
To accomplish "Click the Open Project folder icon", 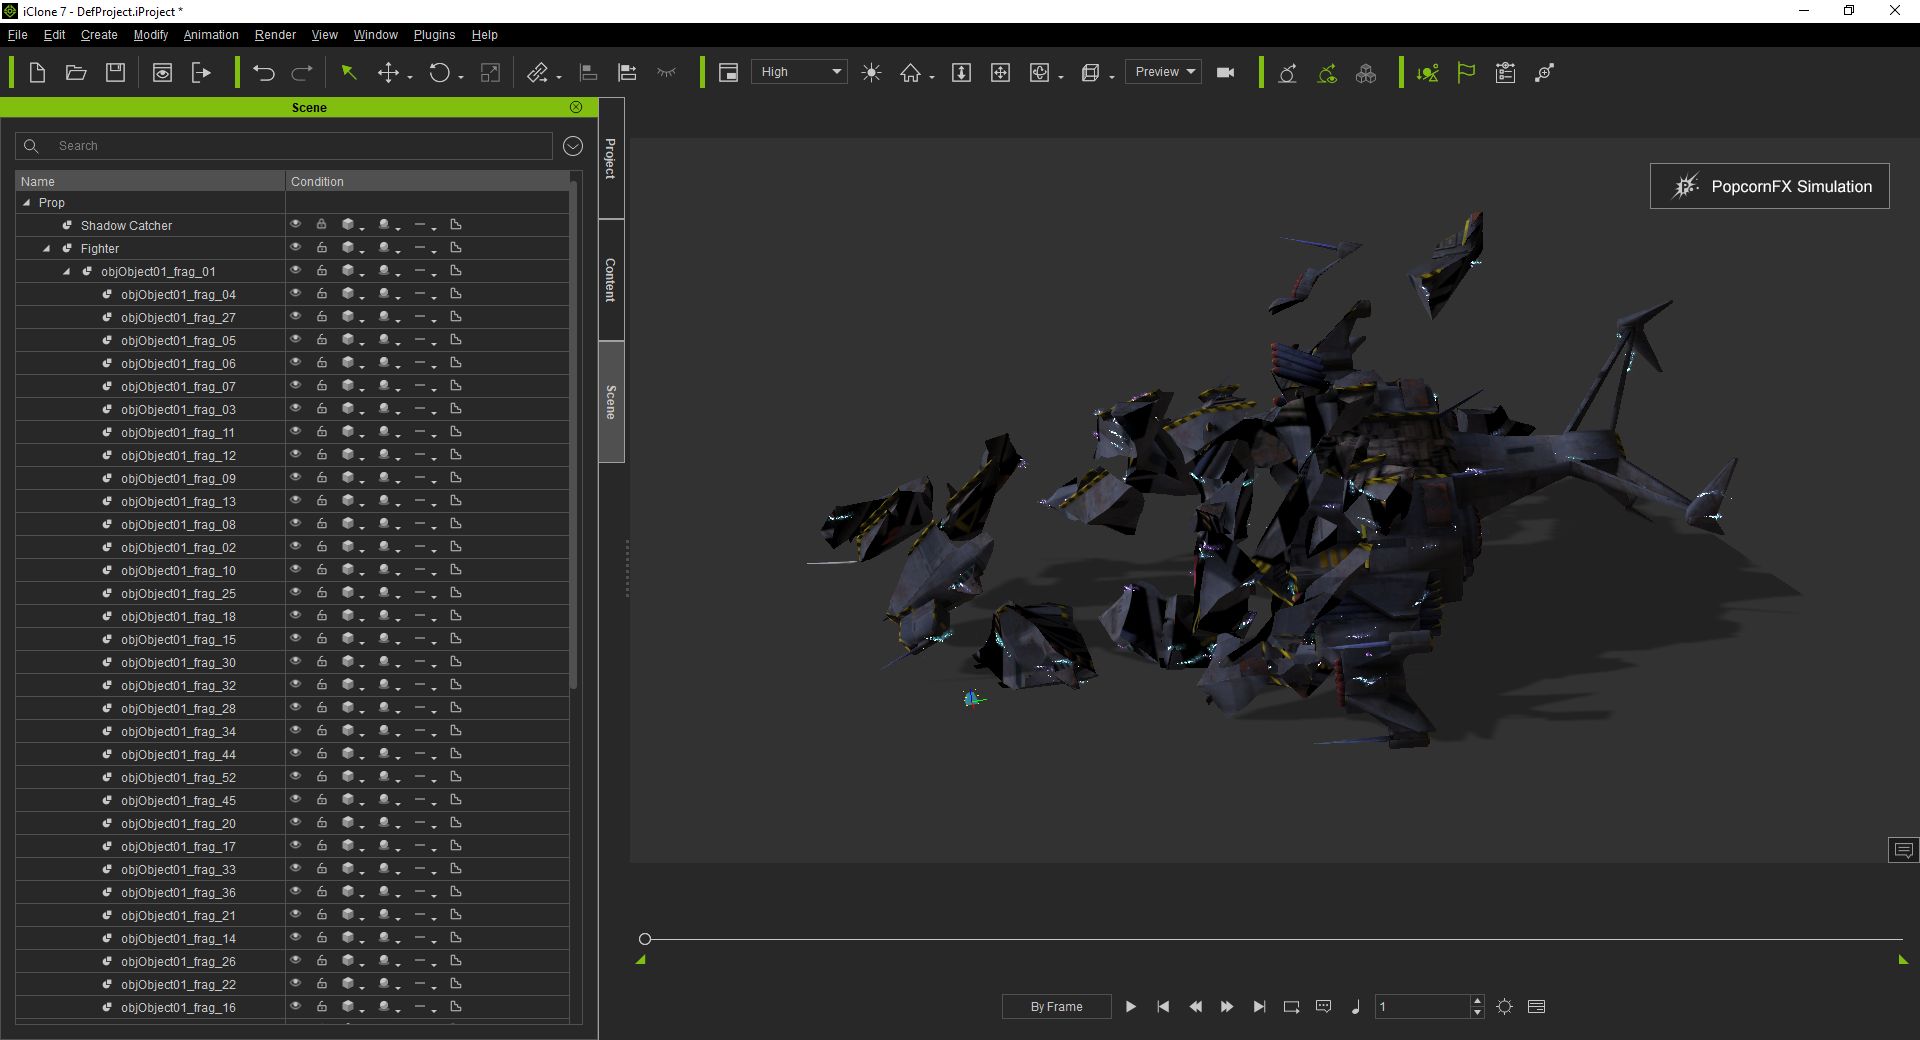I will tap(76, 72).
